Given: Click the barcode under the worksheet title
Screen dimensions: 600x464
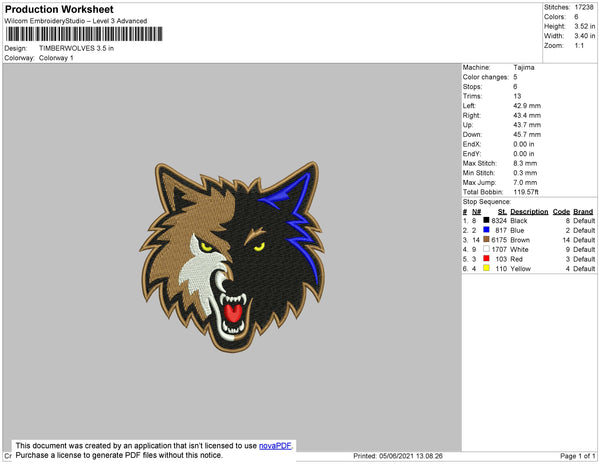Looking at the screenshot, I should pyautogui.click(x=84, y=34).
